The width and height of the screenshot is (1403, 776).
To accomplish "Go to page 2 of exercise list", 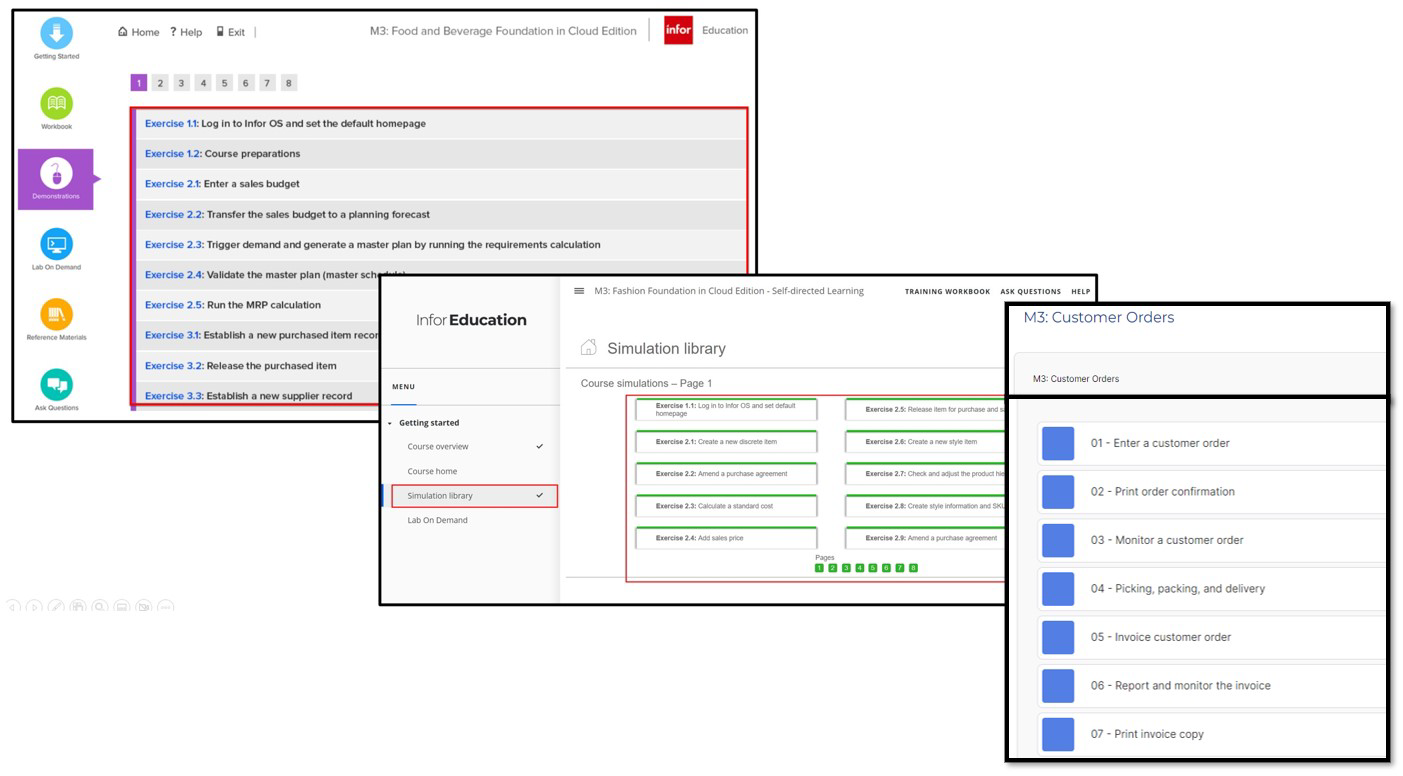I will click(160, 83).
